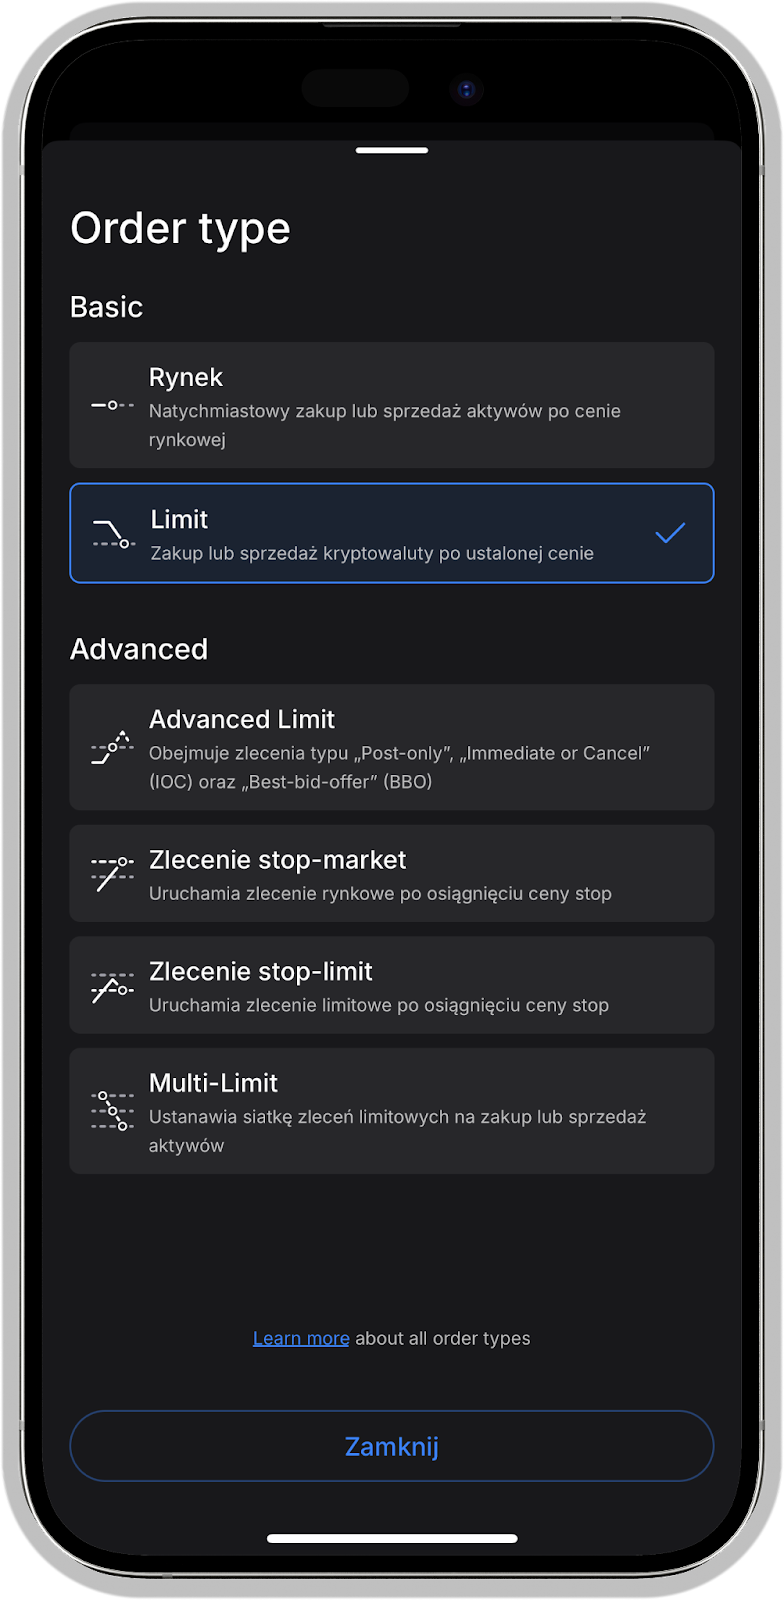
Task: Click the Limit order type icon
Action: (x=113, y=534)
